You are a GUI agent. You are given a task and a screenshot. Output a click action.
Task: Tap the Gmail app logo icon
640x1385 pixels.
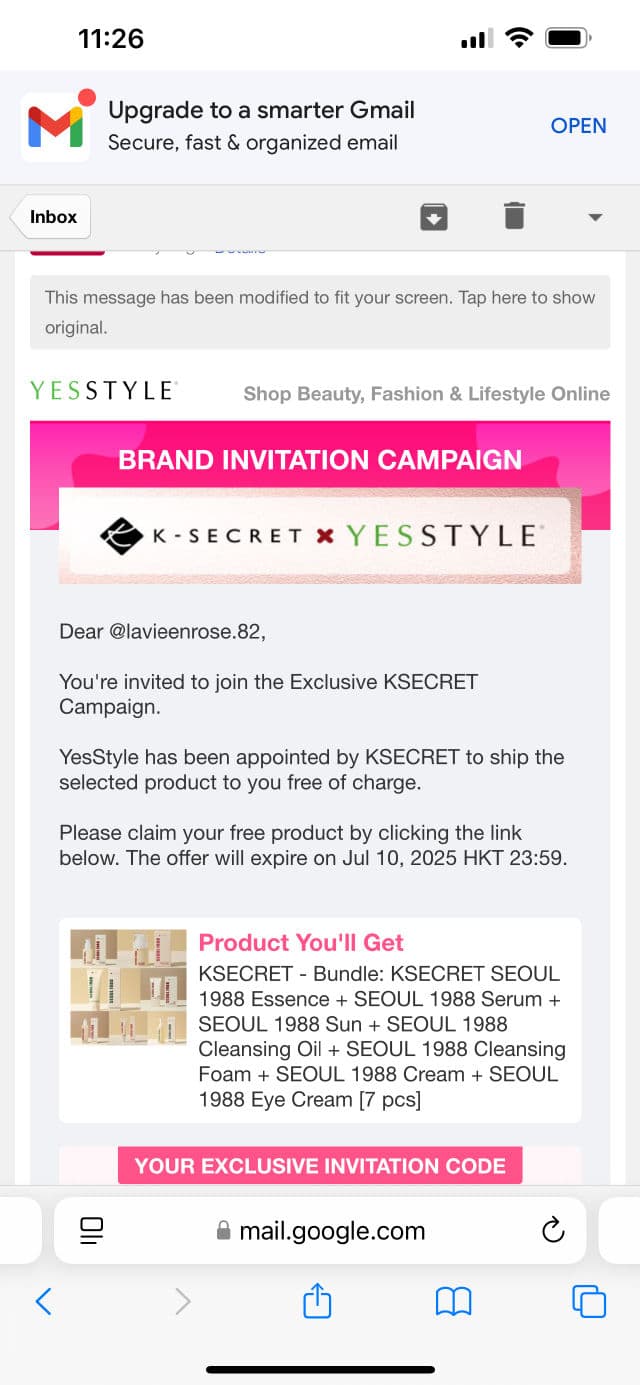coord(56,126)
